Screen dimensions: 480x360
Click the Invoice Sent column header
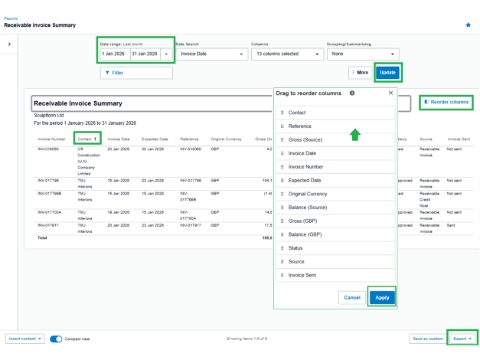(459, 139)
